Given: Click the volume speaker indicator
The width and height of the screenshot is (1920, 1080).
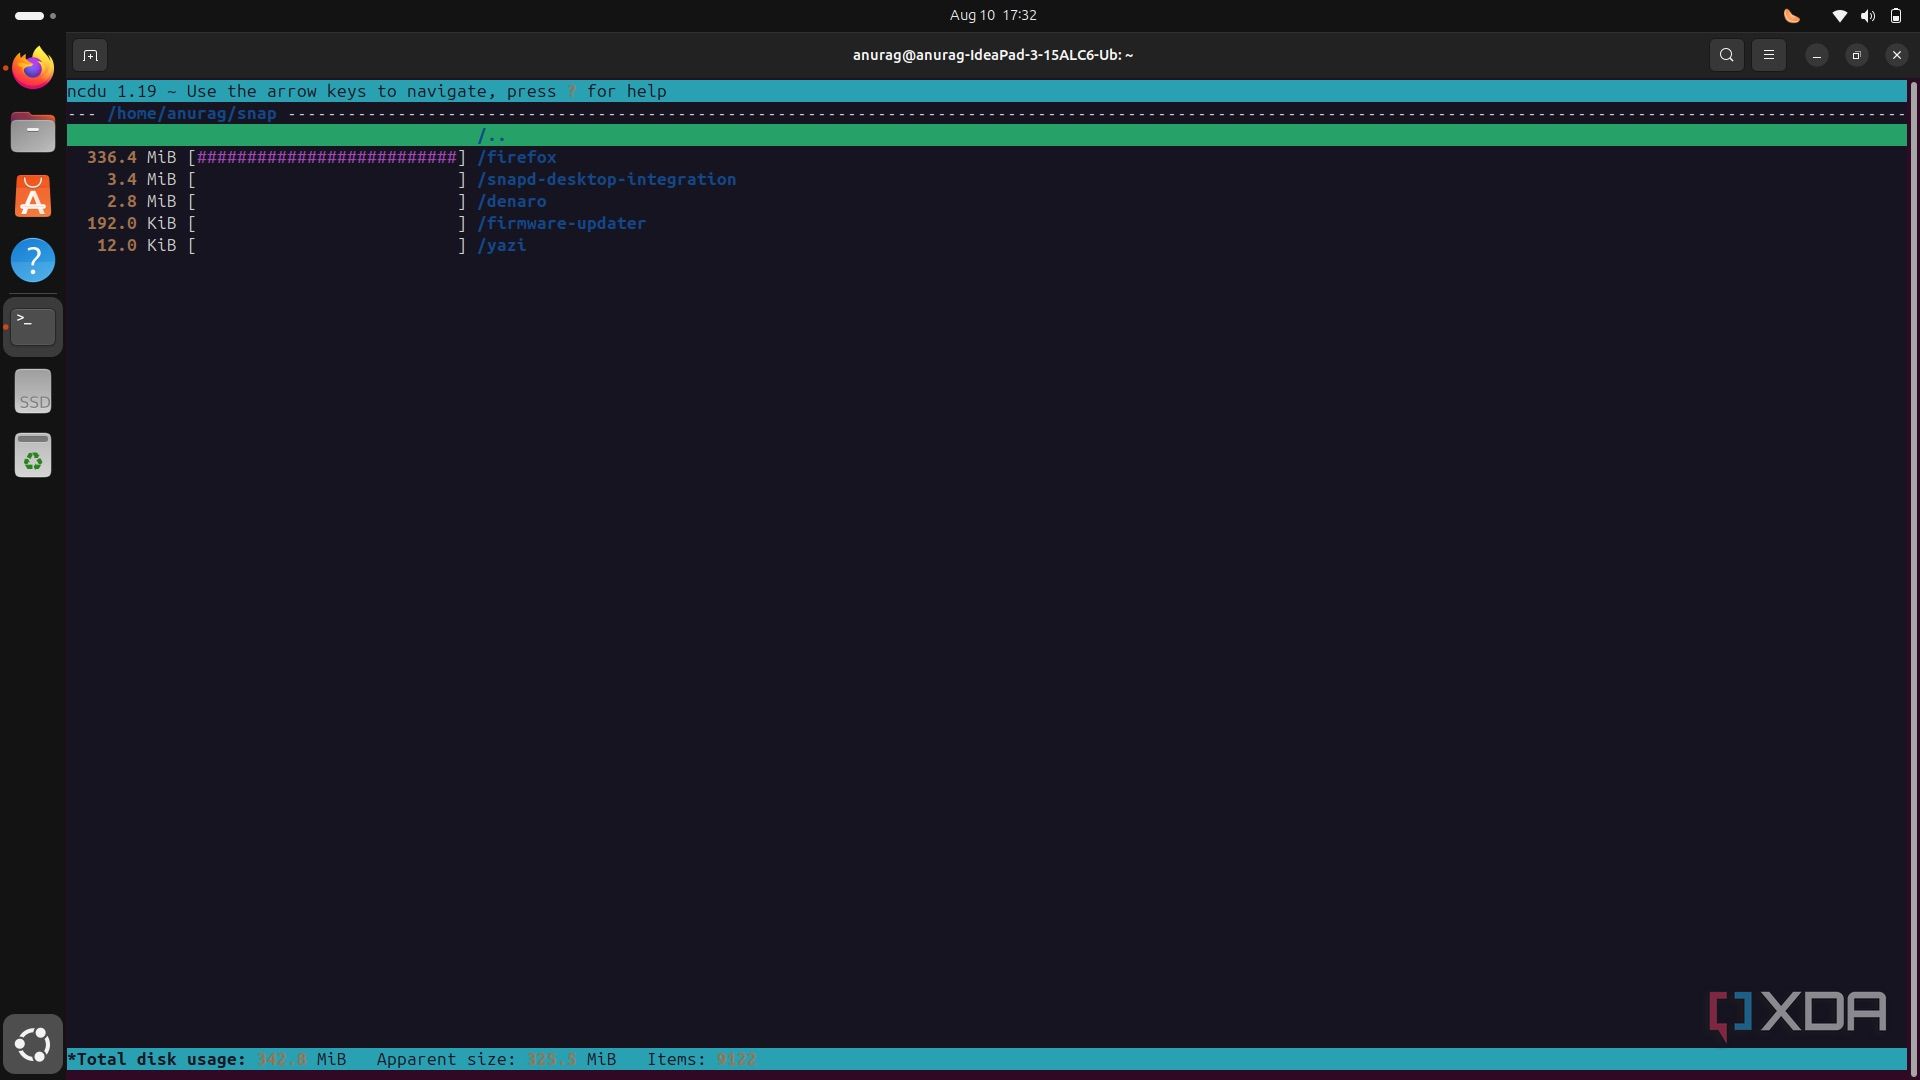Looking at the screenshot, I should 1867,16.
